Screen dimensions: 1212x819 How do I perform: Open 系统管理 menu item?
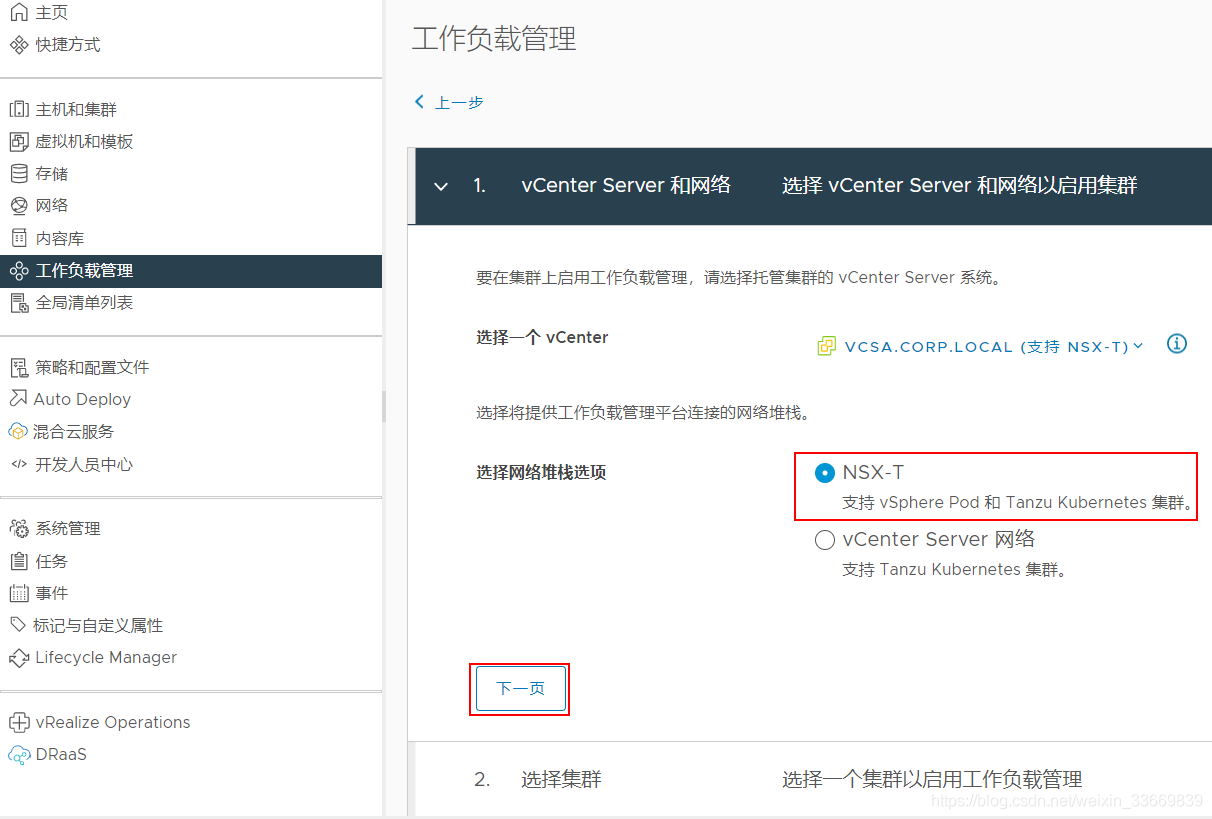pos(68,528)
